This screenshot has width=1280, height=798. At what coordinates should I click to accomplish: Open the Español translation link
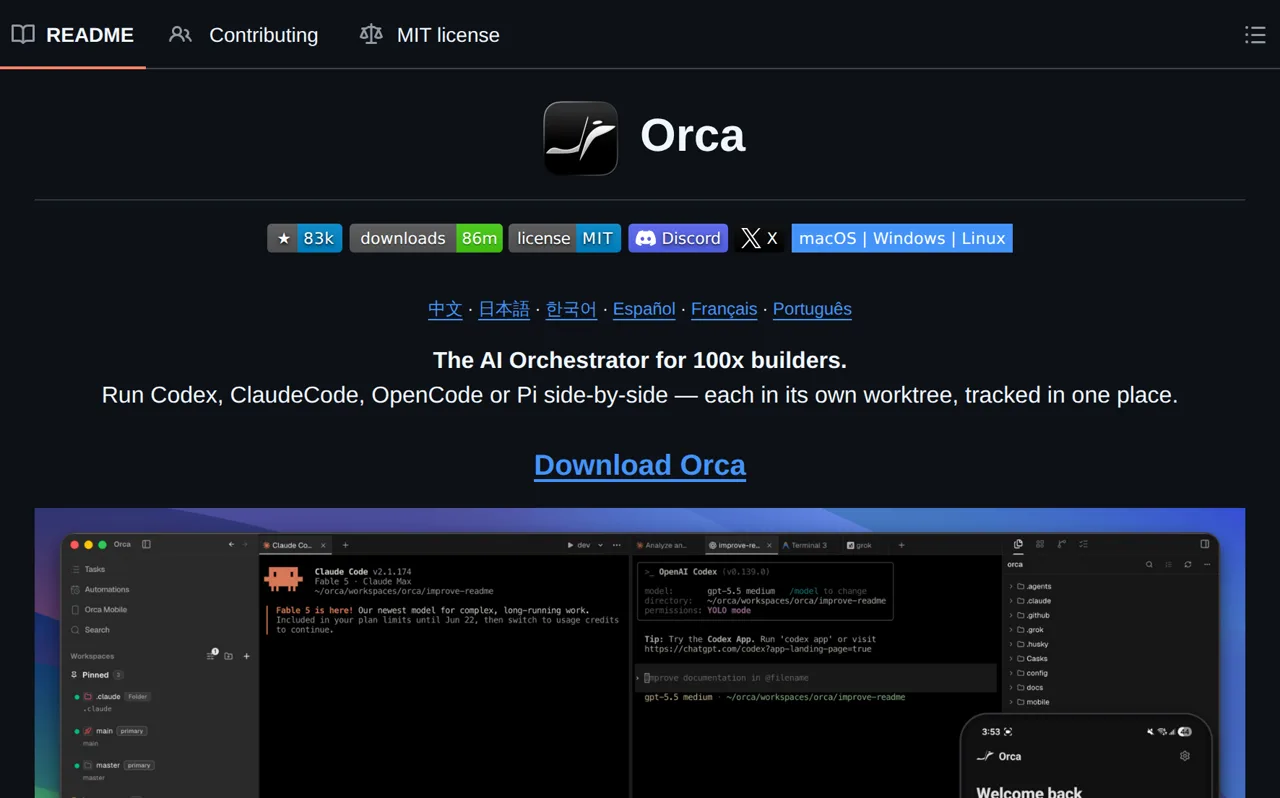[x=644, y=309]
